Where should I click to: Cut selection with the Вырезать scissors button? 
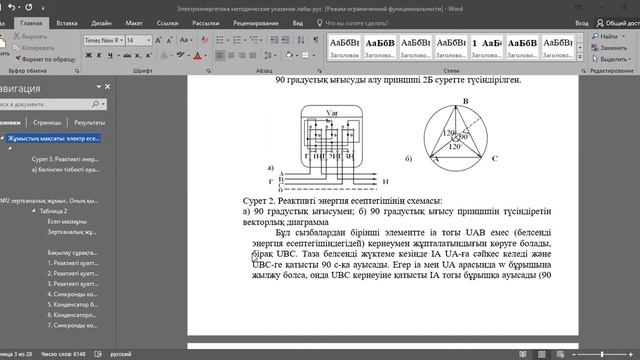click(x=31, y=36)
